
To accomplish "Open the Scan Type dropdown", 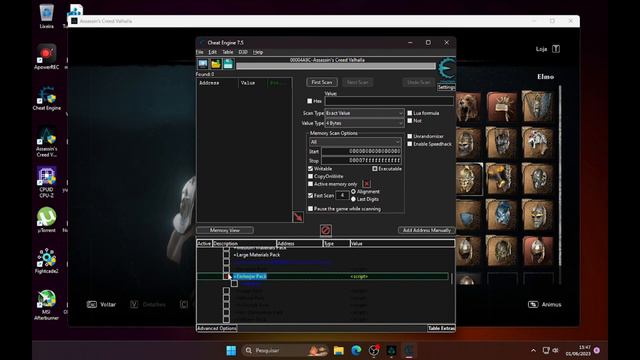I will coord(364,113).
